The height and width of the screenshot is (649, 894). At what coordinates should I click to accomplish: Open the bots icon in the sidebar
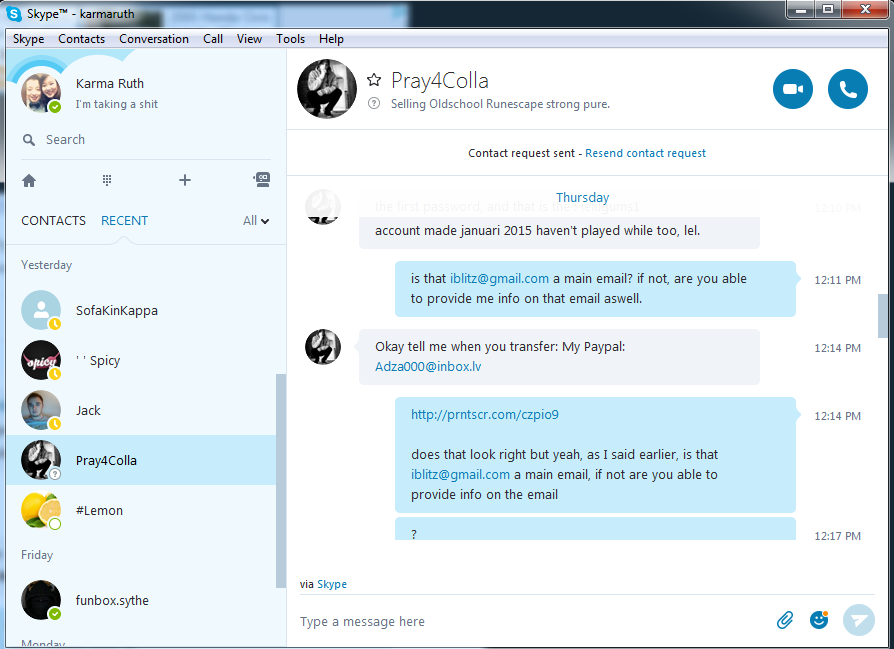262,180
